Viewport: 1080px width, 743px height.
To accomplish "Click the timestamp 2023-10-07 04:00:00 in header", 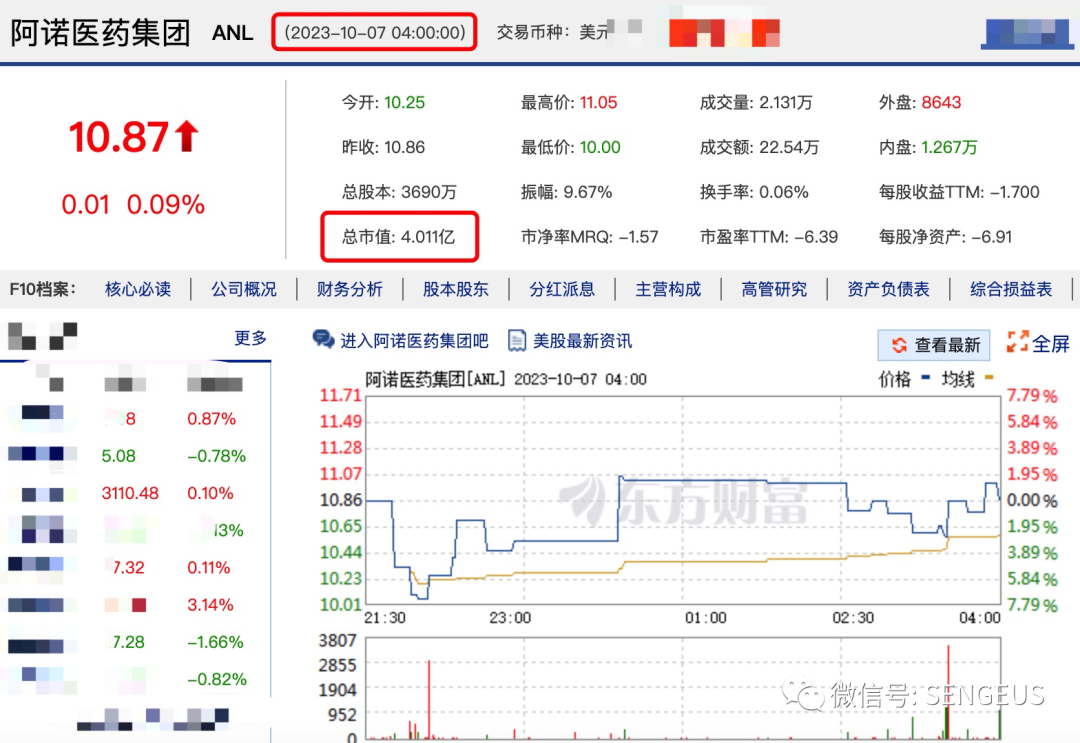I will click(x=375, y=32).
